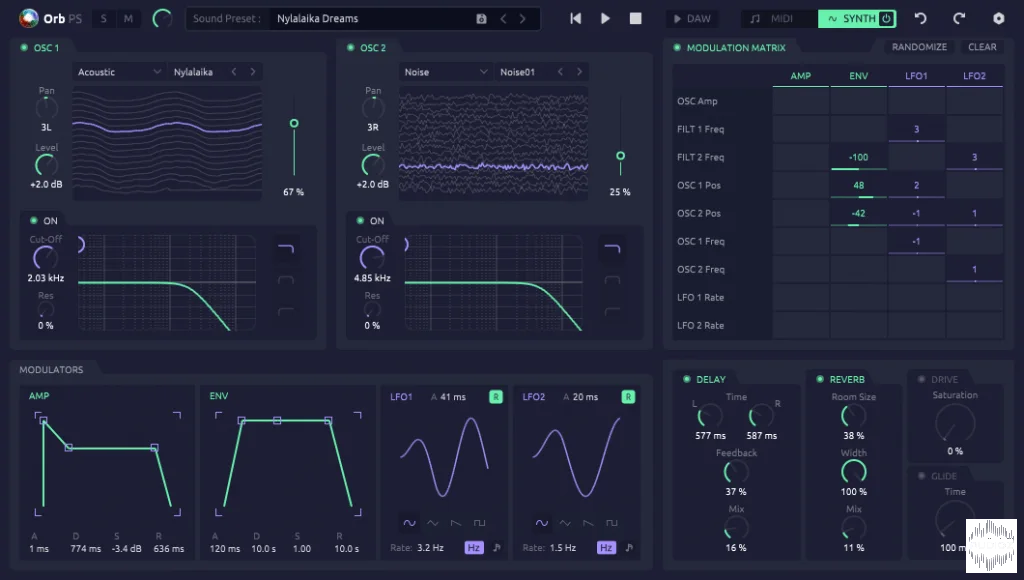
Task: Select the sine waveform for LFO1
Action: click(x=409, y=523)
